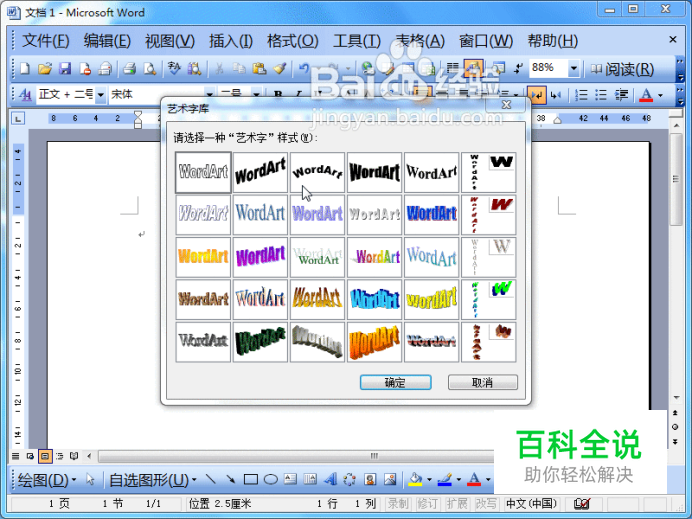Click the Line tool in Drawing toolbar
The height and width of the screenshot is (519, 692).
(211, 479)
